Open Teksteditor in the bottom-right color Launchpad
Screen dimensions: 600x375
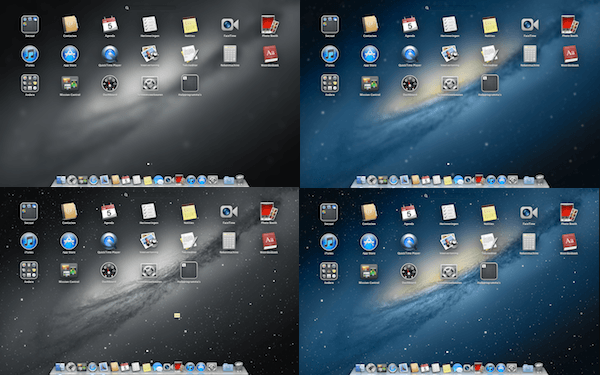point(489,242)
